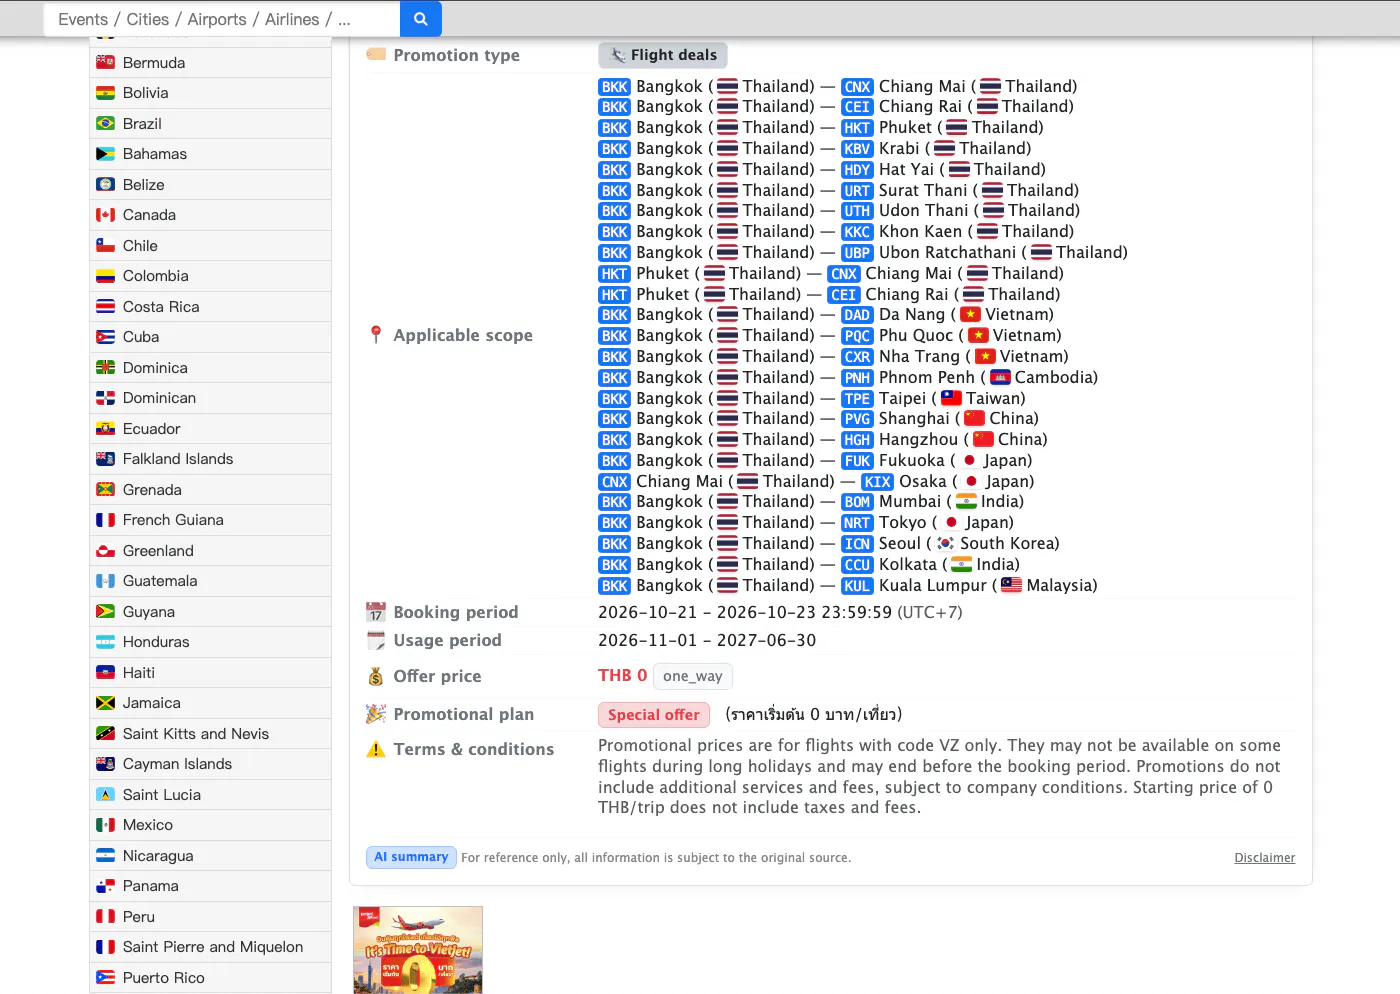Select Ecuador in the country list
Image resolution: width=1400 pixels, height=994 pixels.
pyautogui.click(x=151, y=429)
